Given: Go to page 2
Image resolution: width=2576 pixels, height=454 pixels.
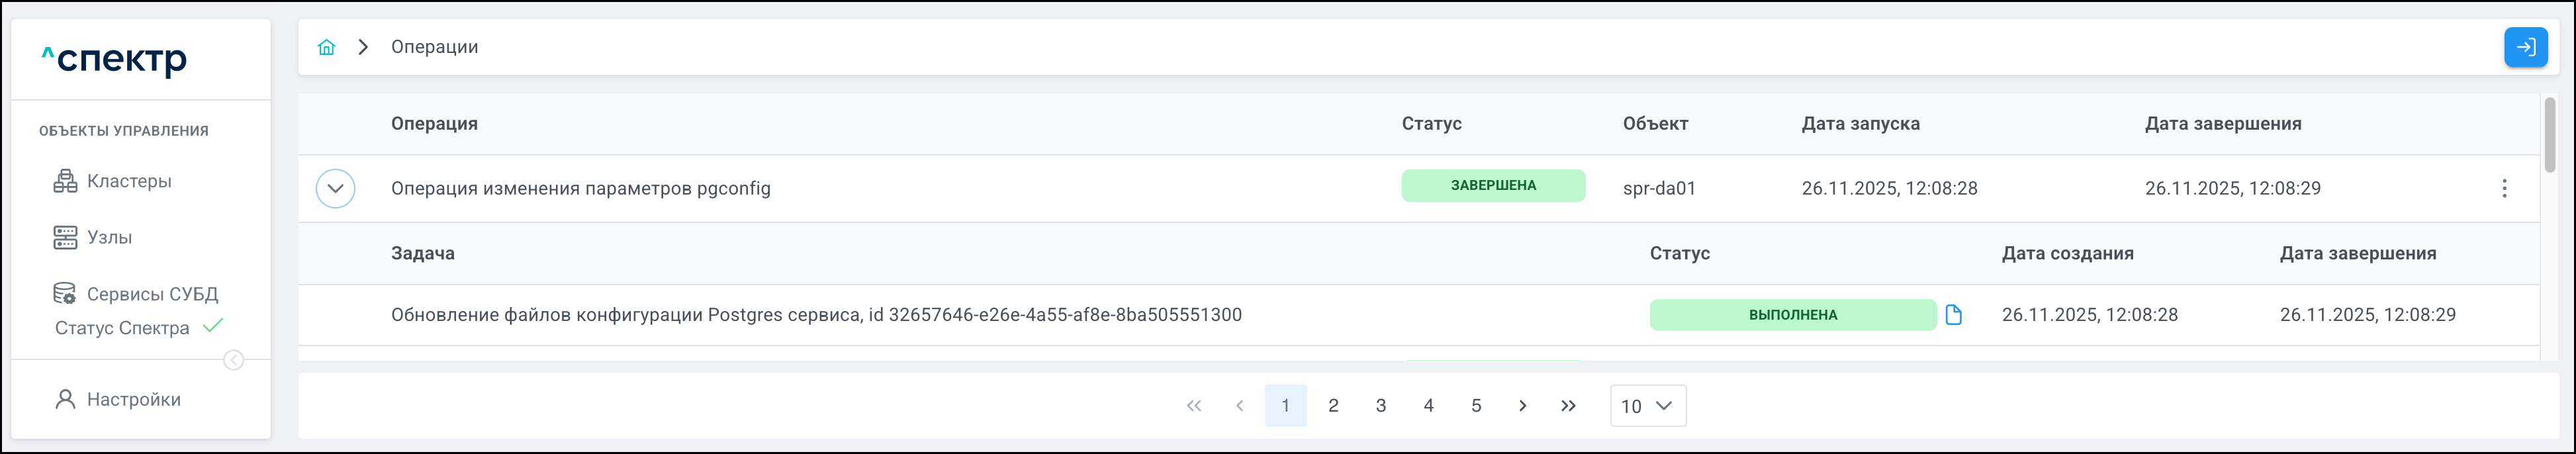Looking at the screenshot, I should pos(1333,406).
